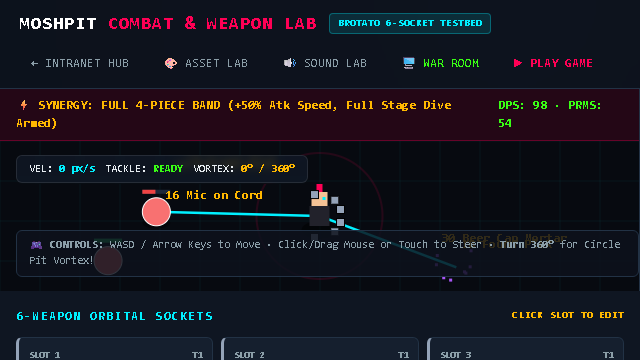Select Slot 1 weapon card
The width and height of the screenshot is (640, 360).
click(x=114, y=349)
